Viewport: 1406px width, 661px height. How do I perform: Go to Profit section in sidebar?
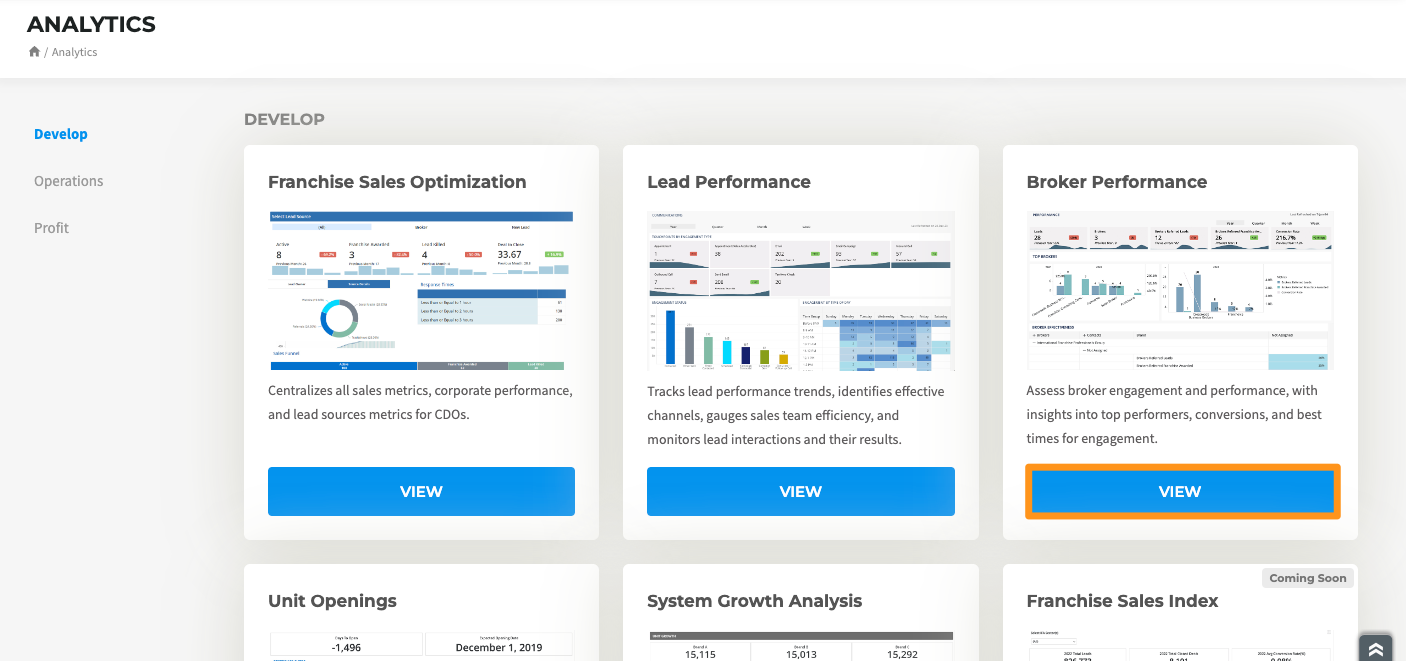(52, 228)
